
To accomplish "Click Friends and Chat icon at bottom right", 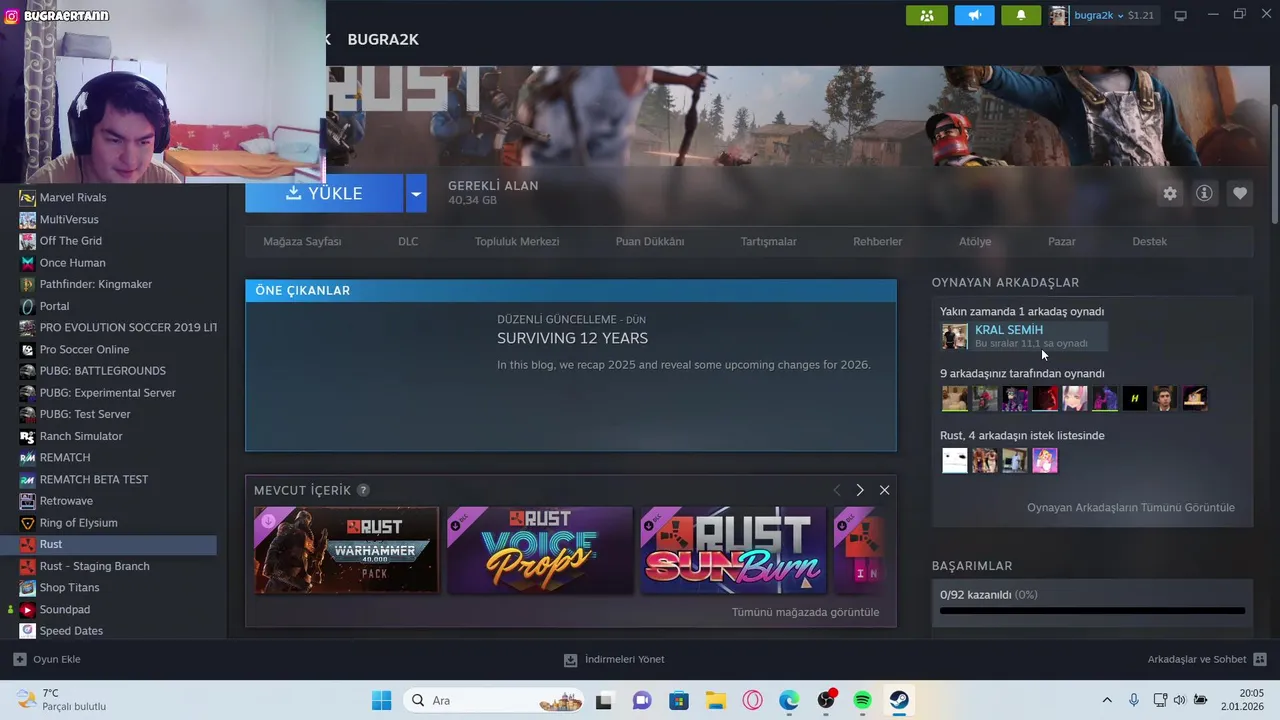I will [x=1260, y=659].
